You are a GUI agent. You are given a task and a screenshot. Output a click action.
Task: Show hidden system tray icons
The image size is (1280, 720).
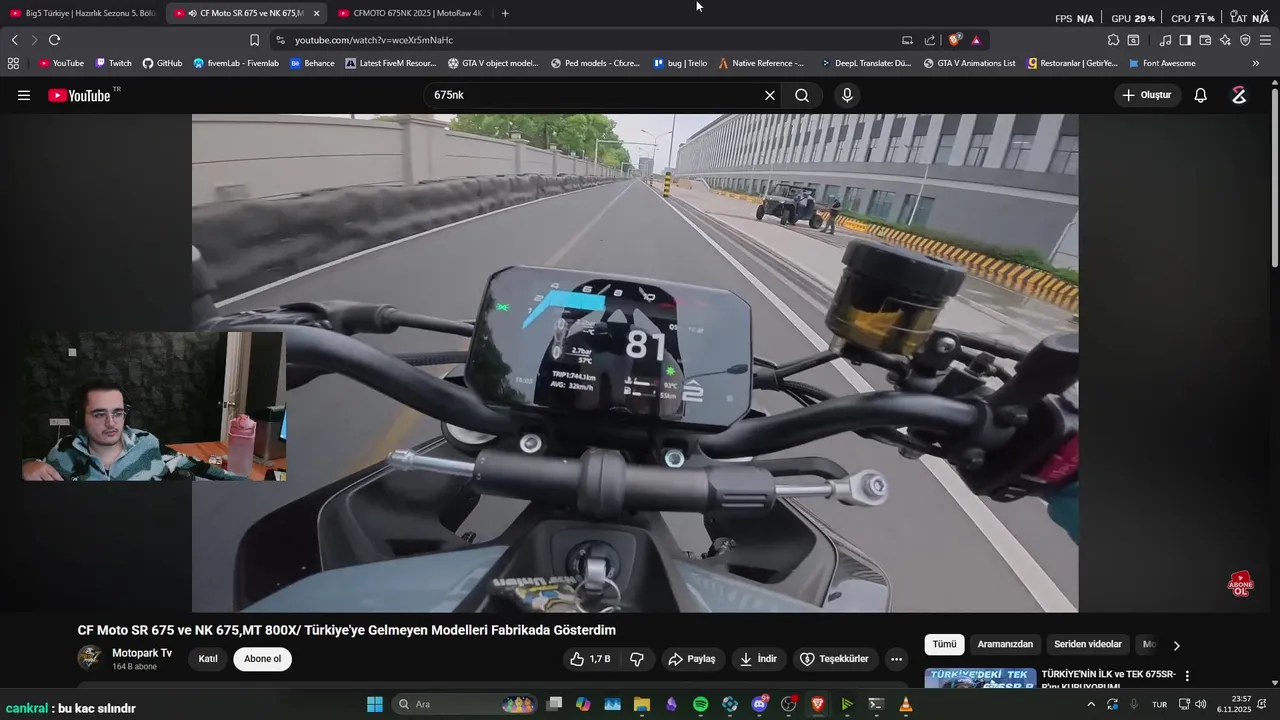[x=1091, y=704]
